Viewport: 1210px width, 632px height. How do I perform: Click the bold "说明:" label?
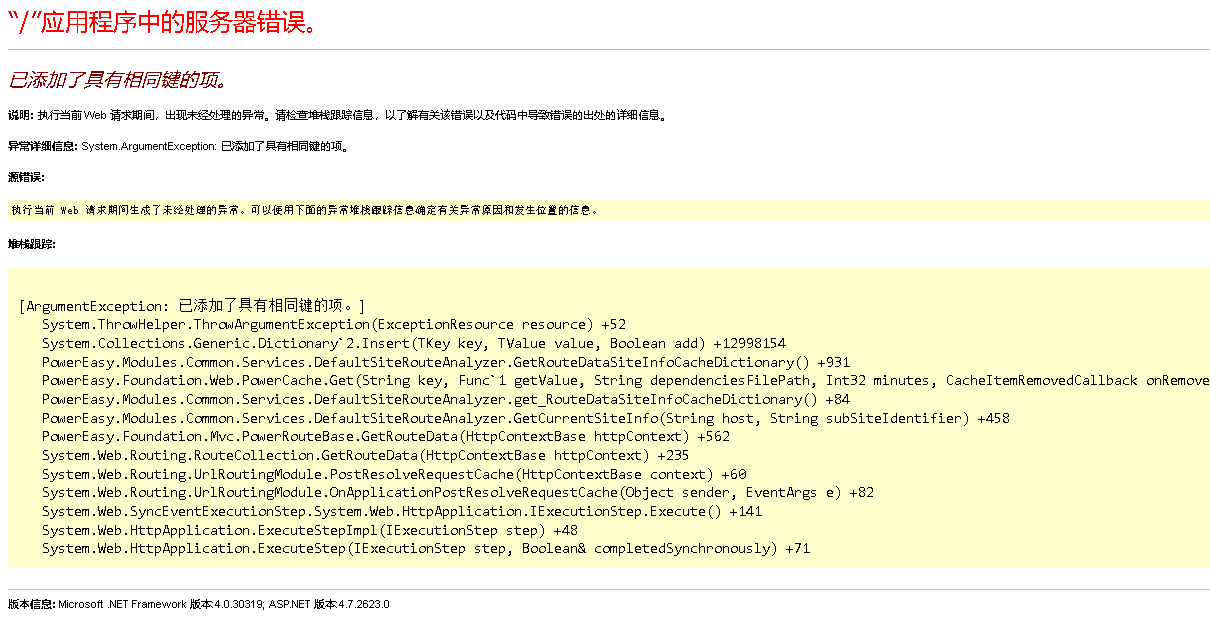point(21,115)
